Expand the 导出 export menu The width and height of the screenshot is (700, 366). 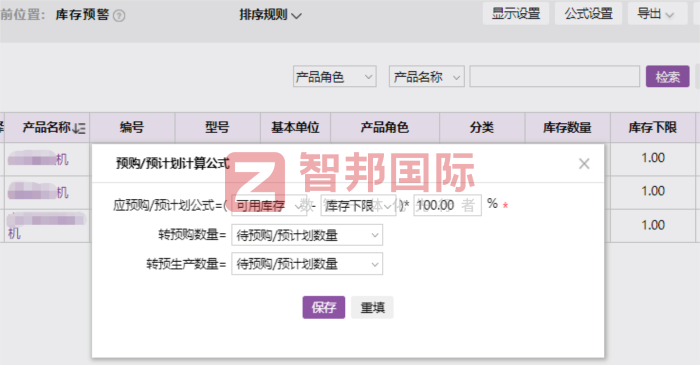click(x=657, y=13)
